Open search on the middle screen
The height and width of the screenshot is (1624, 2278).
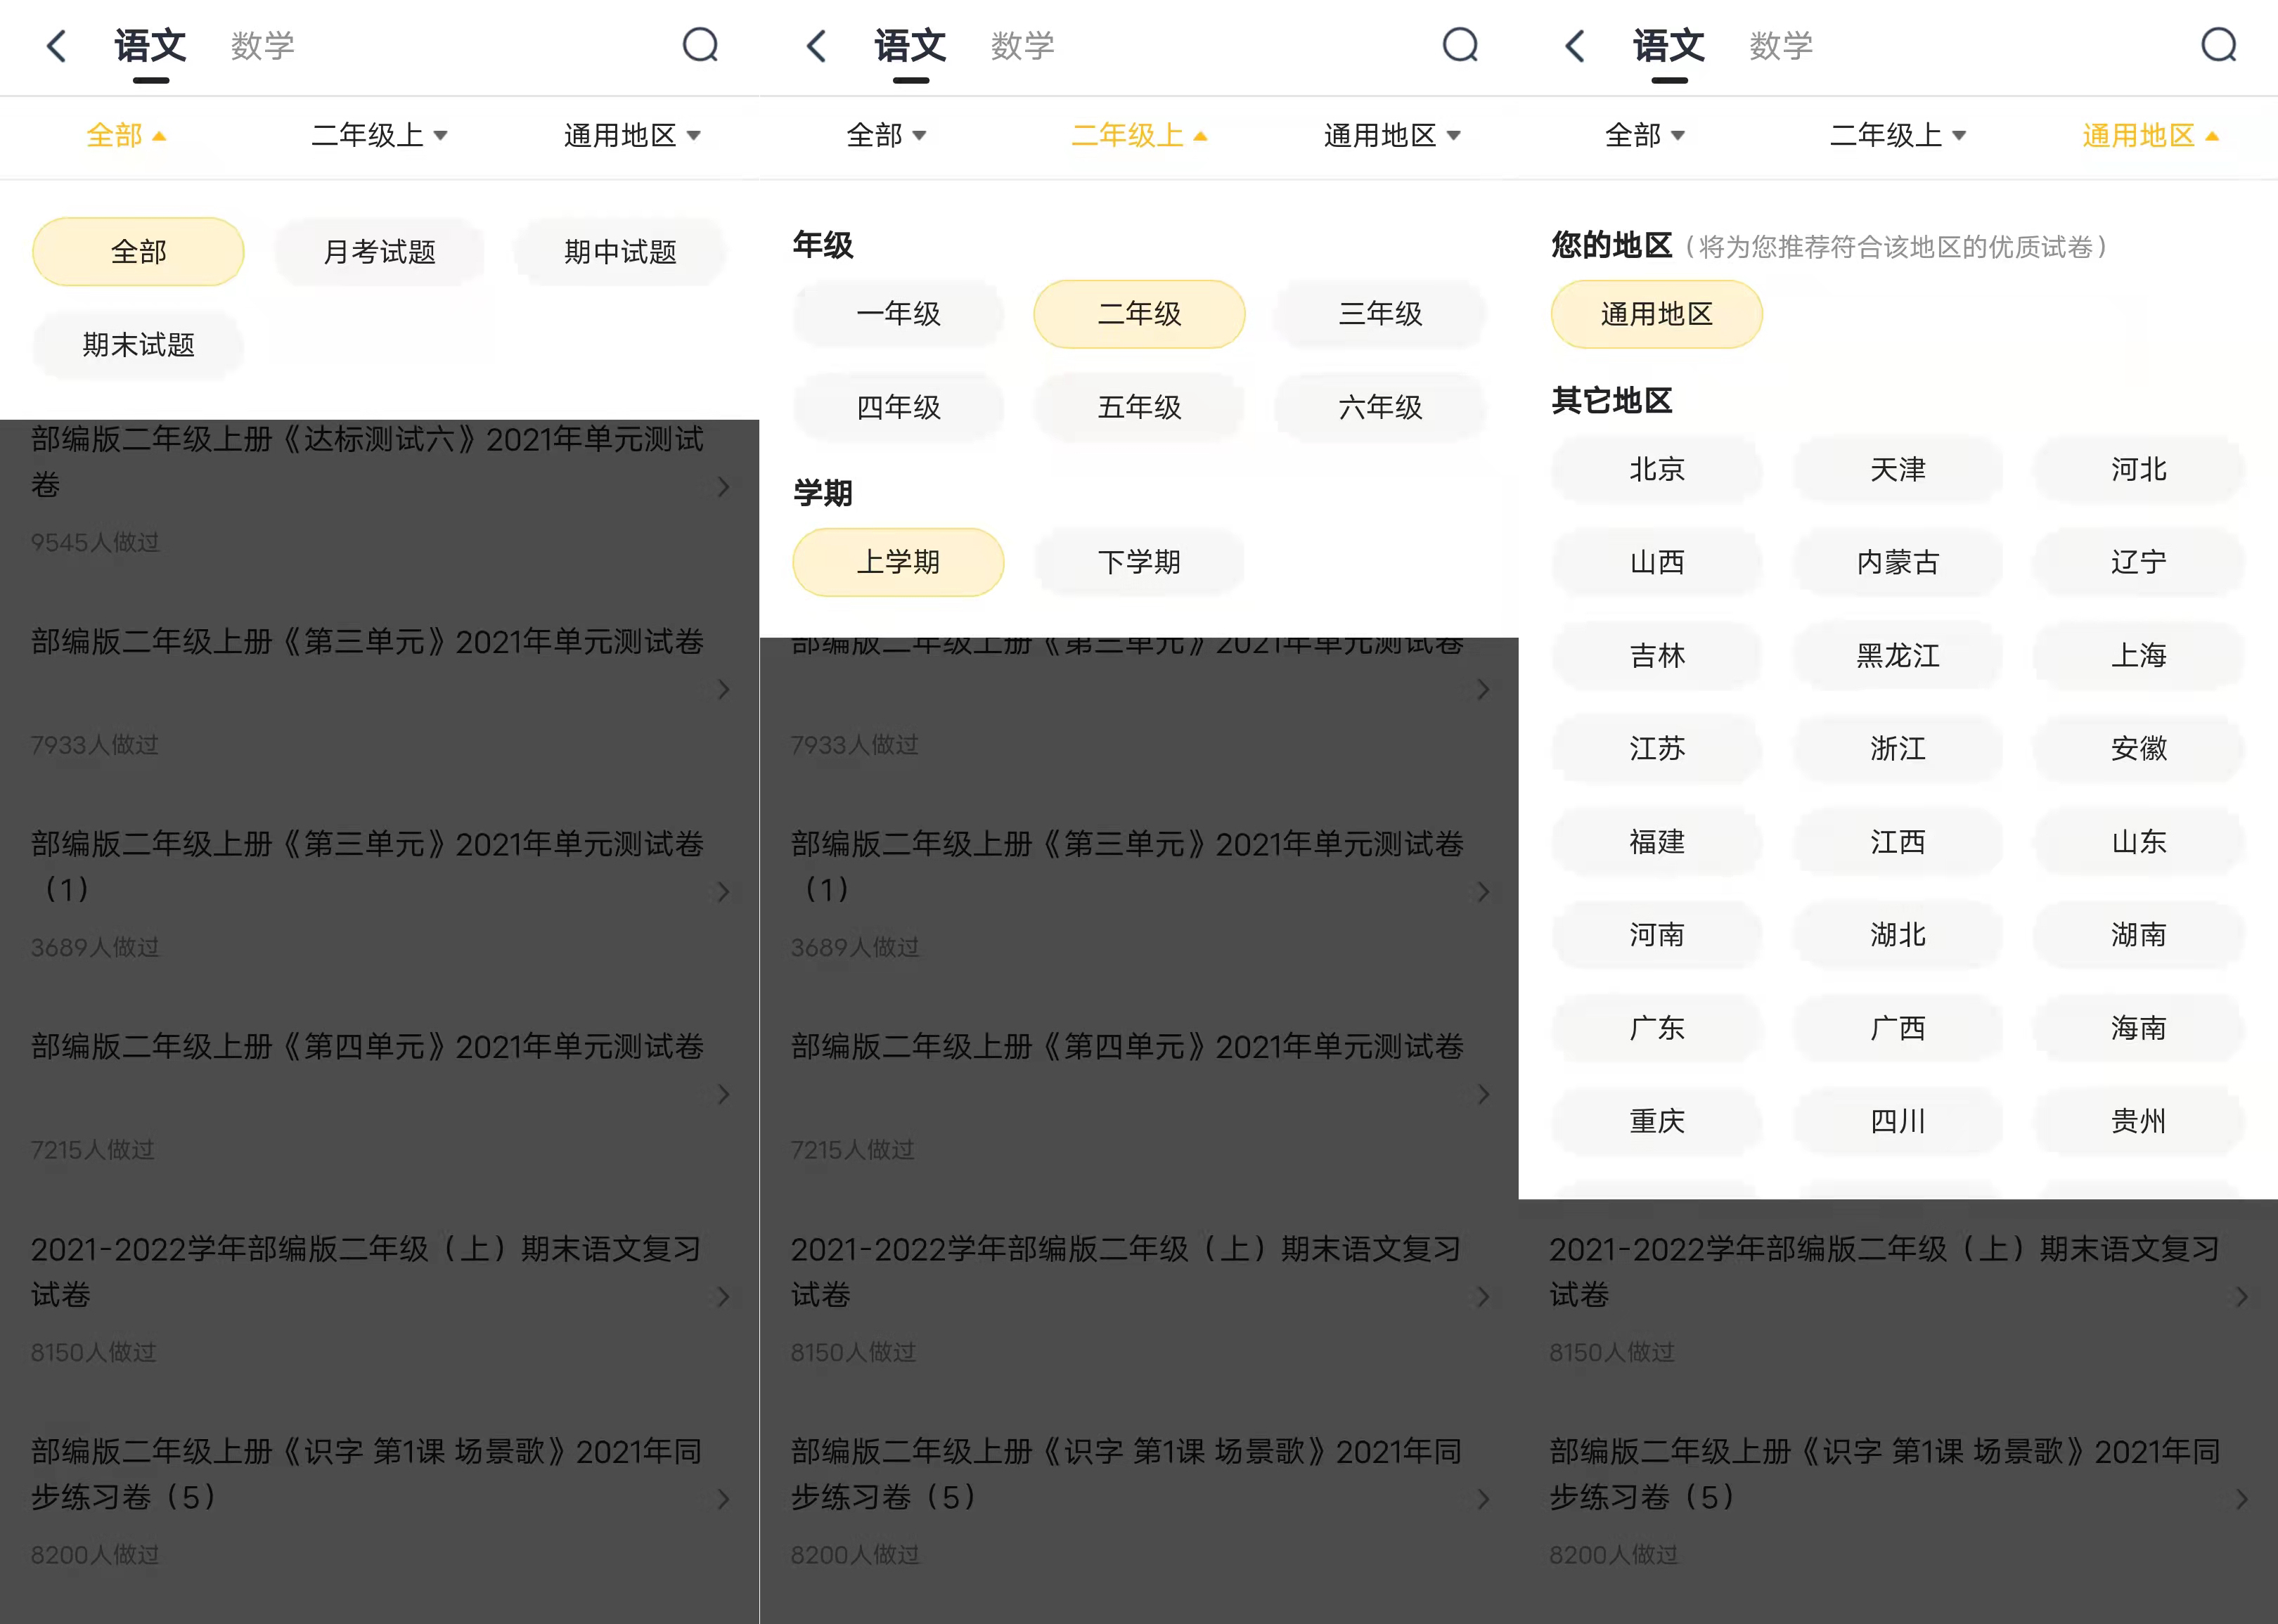tap(1461, 45)
